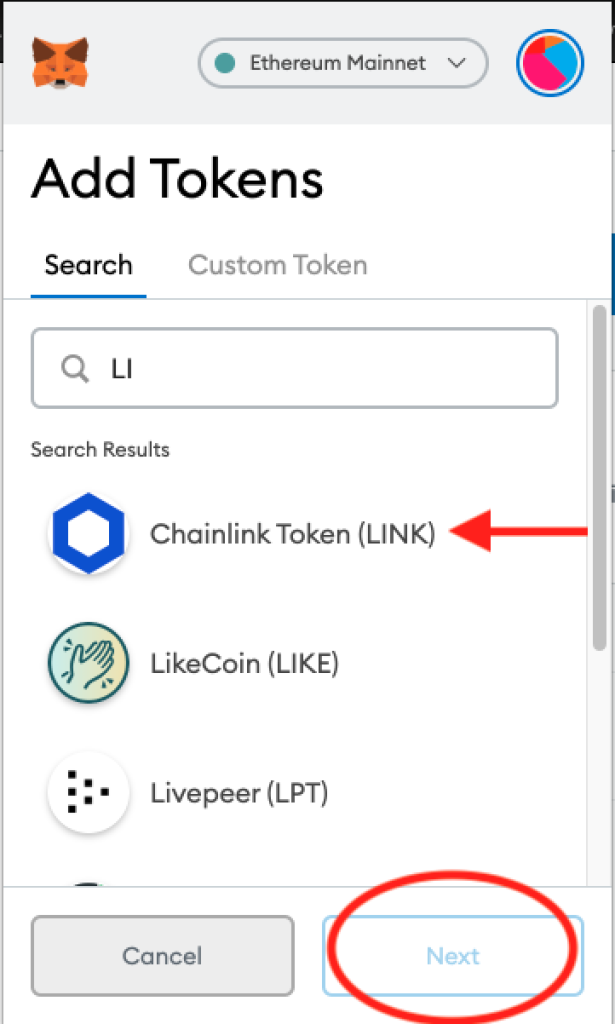The width and height of the screenshot is (615, 1024).
Task: Switch to the Search tab
Action: point(88,265)
